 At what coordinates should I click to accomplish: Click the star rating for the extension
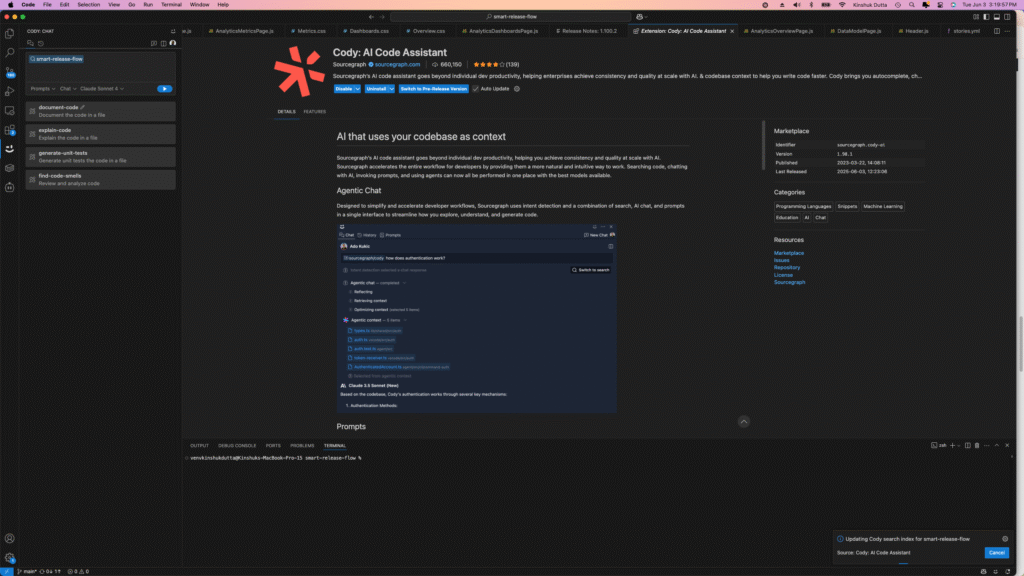(x=488, y=65)
